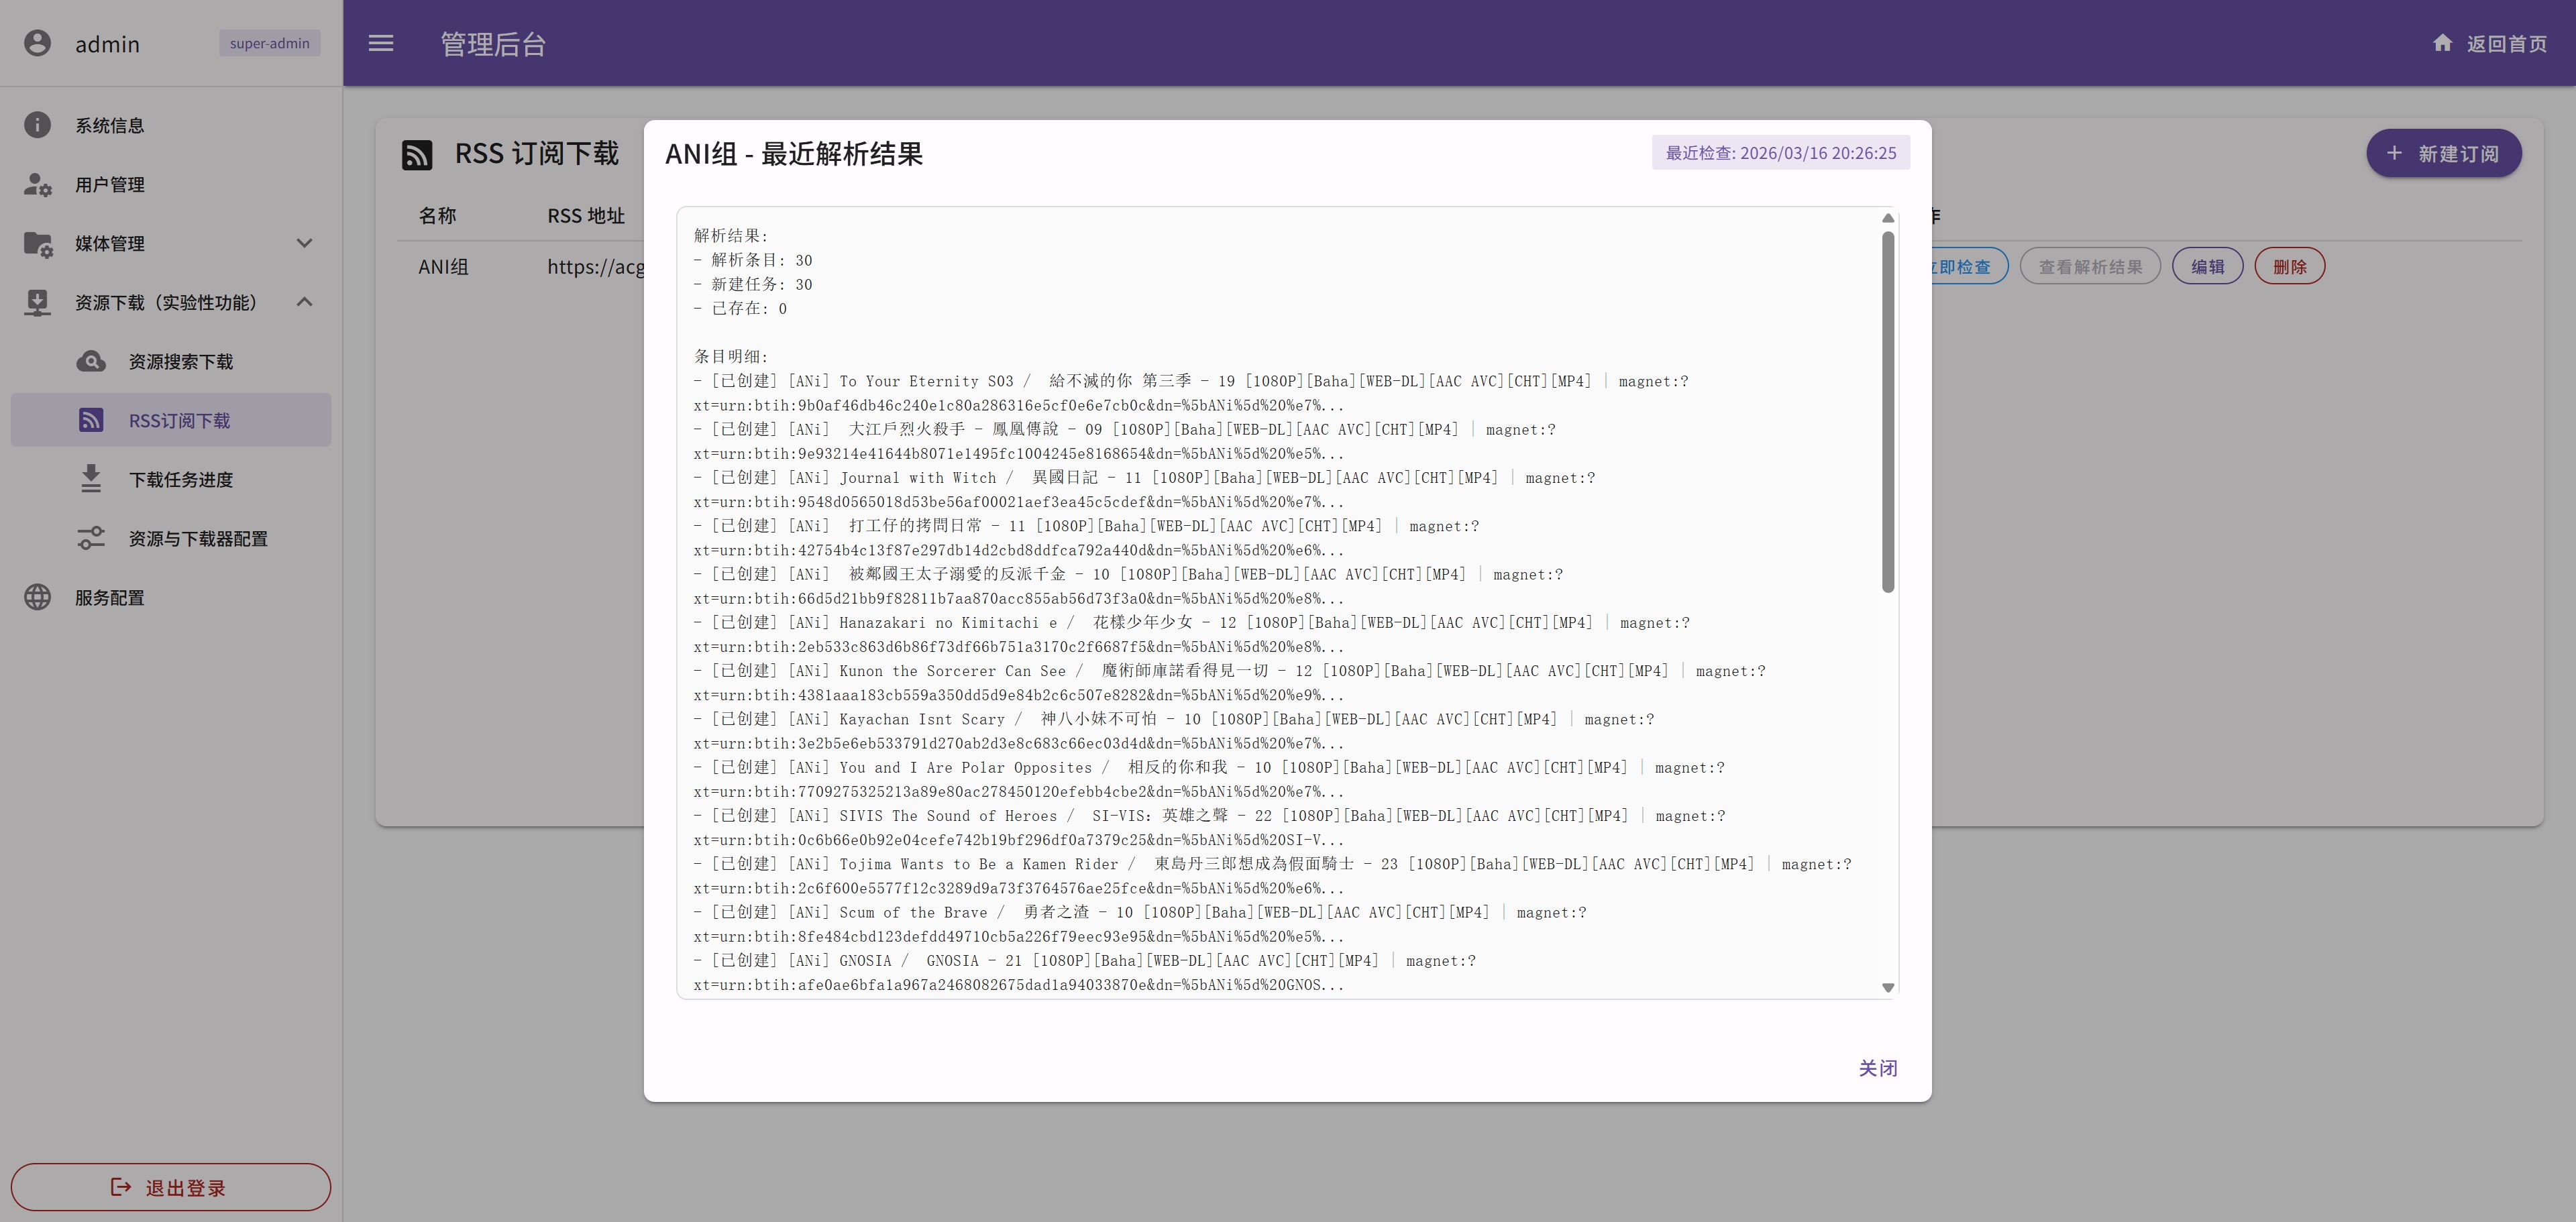
Task: Collapse the 资源下载 section chevron
Action: 304,302
